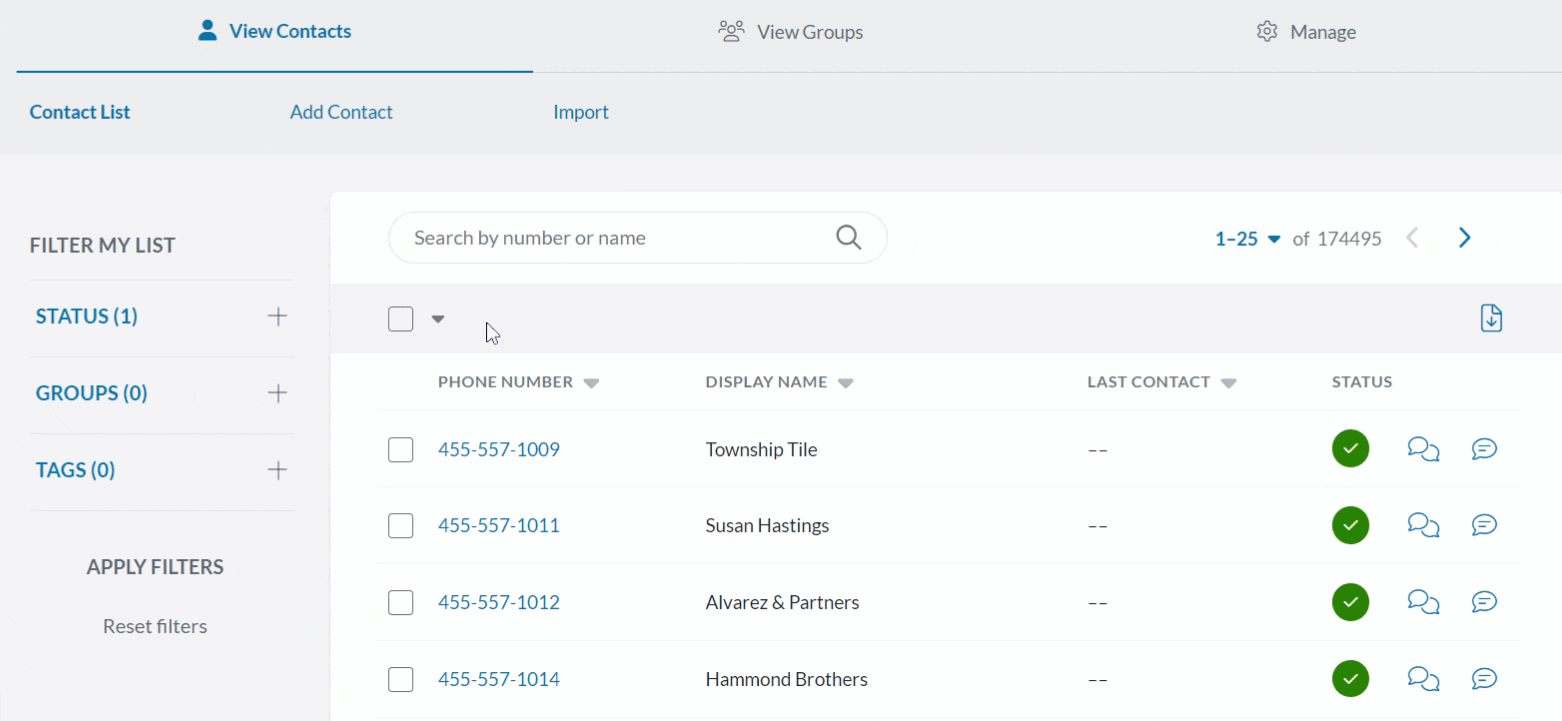This screenshot has height=721, width=1562.
Task: Click send message icon for Susan Hastings
Action: [1484, 525]
